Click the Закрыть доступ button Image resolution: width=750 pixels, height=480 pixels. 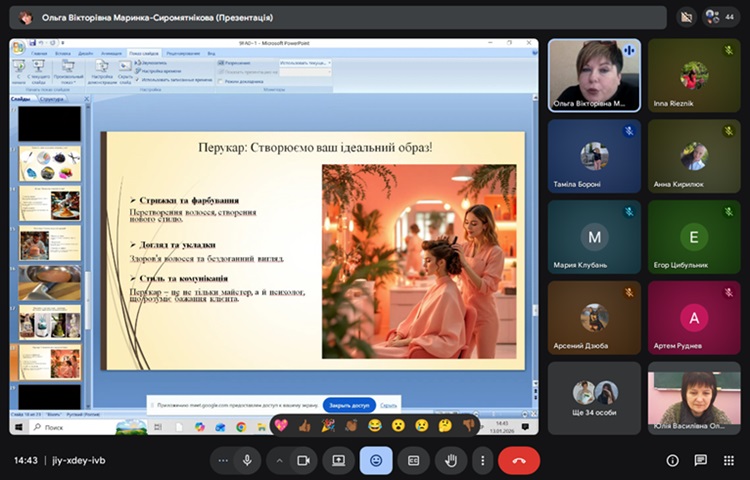350,405
